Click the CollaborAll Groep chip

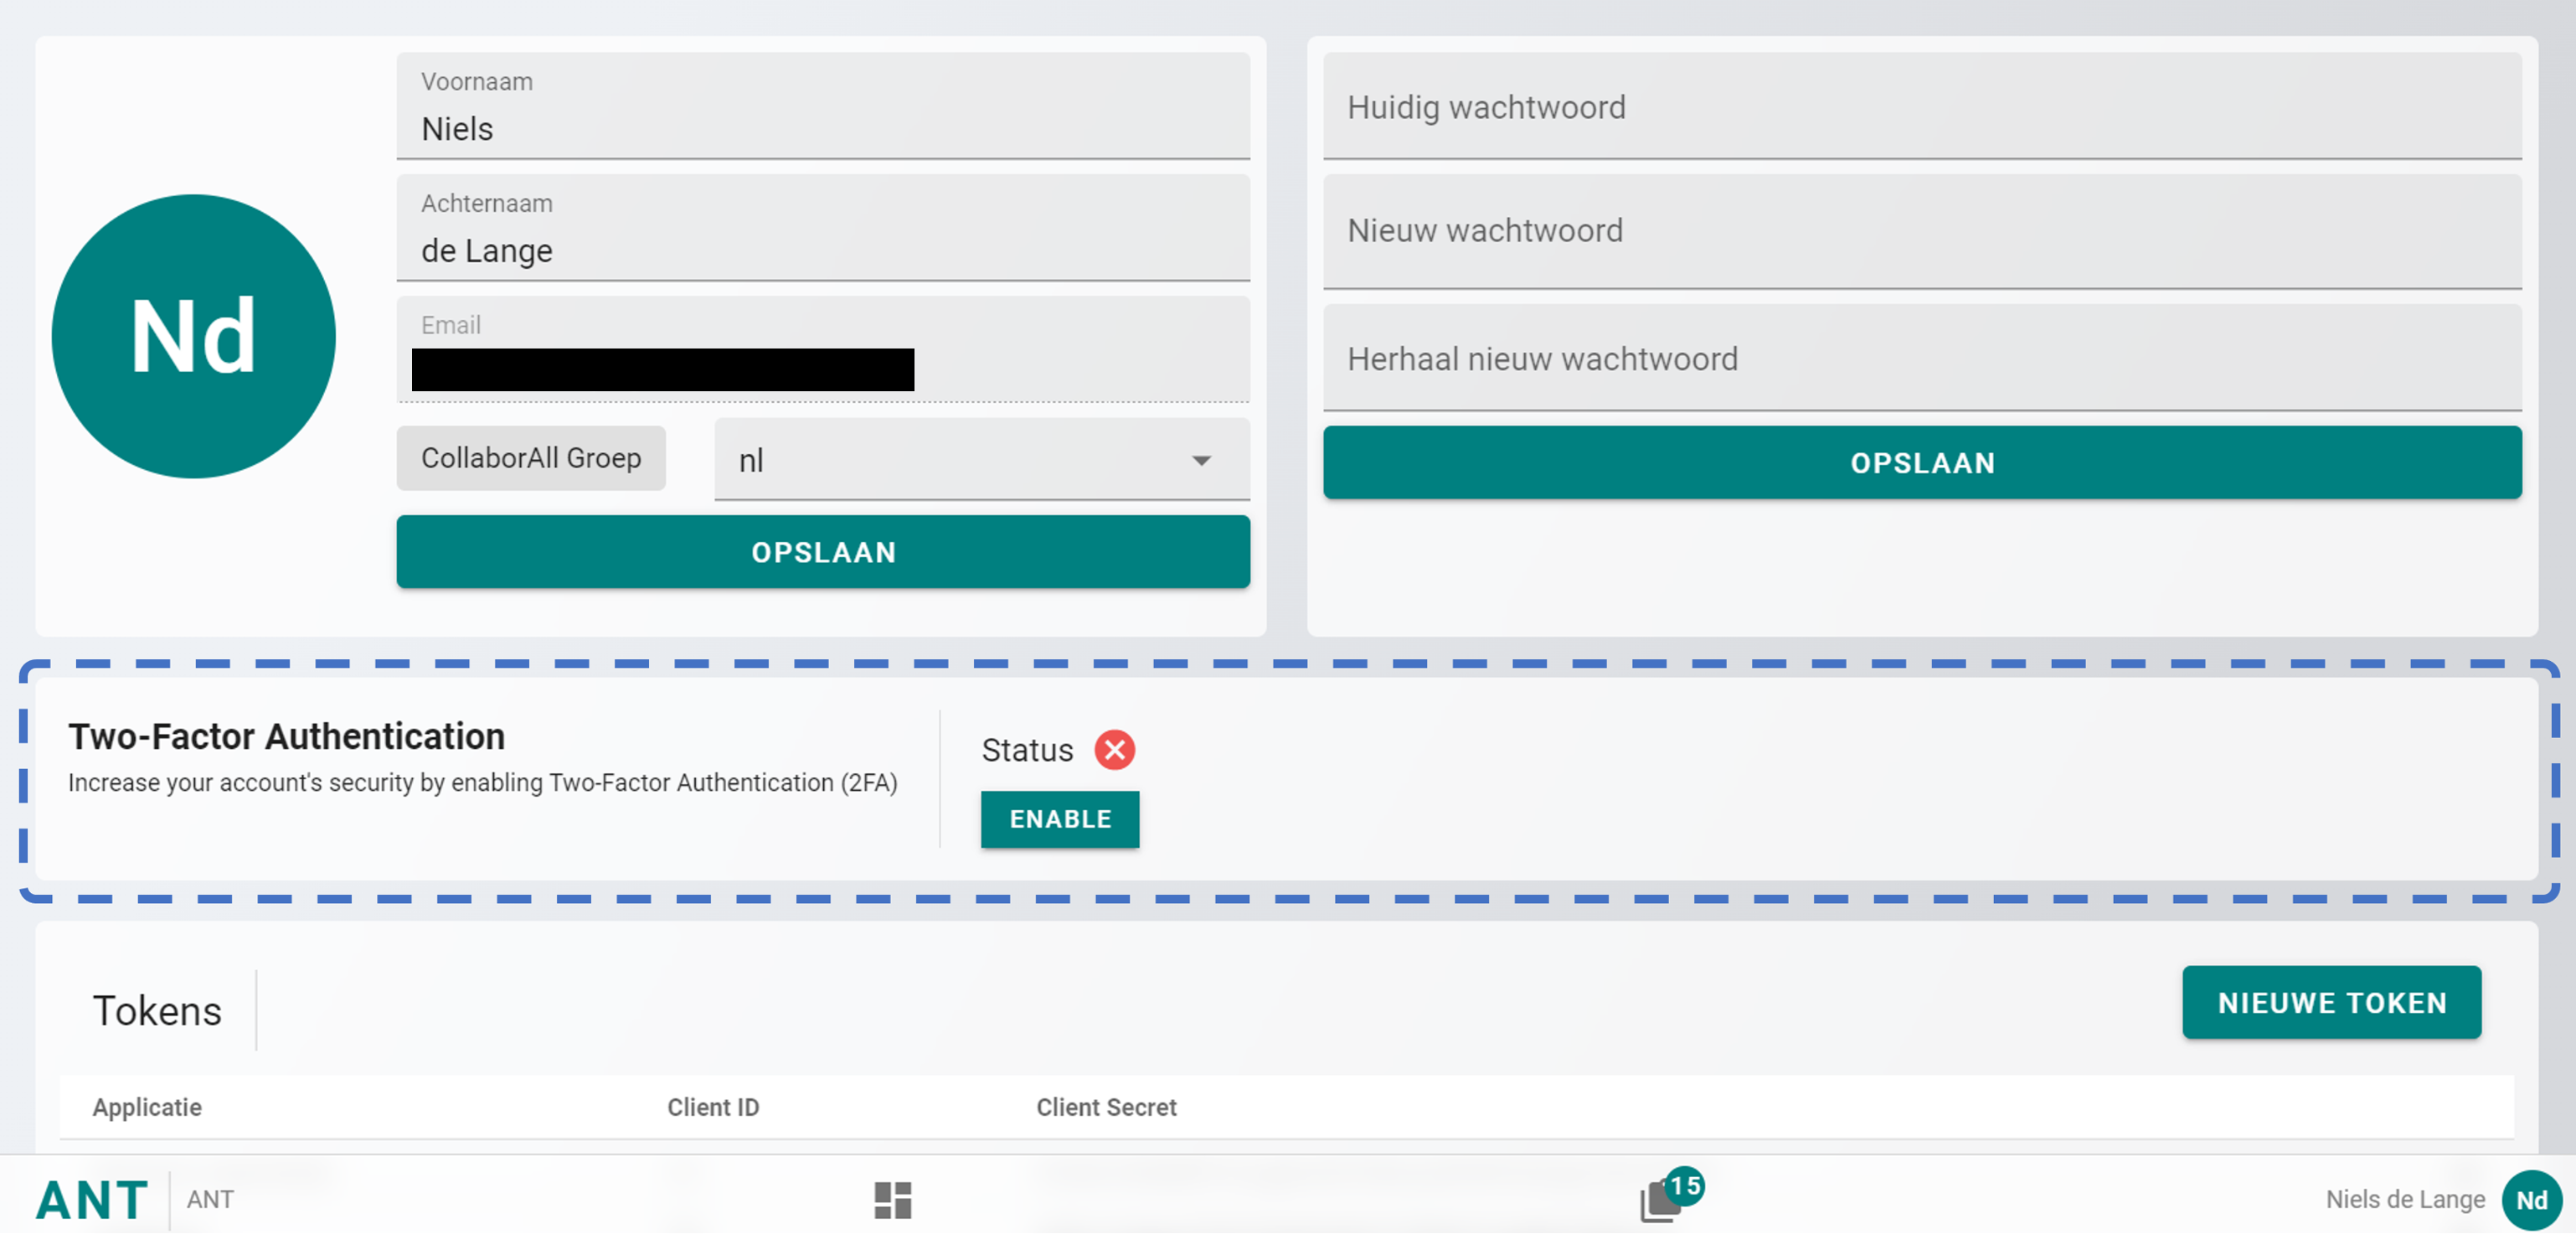pos(531,458)
